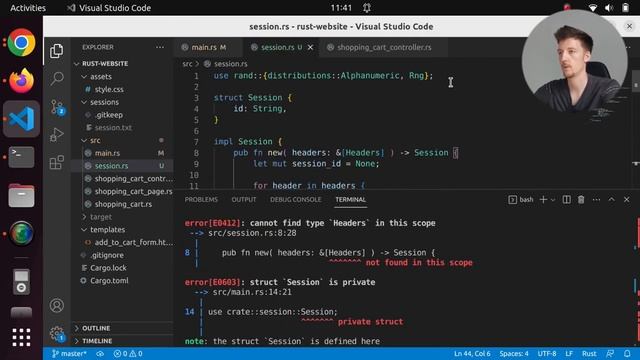Change encoding via UTF-8 status entry
This screenshot has width=640, height=360.
tap(547, 353)
